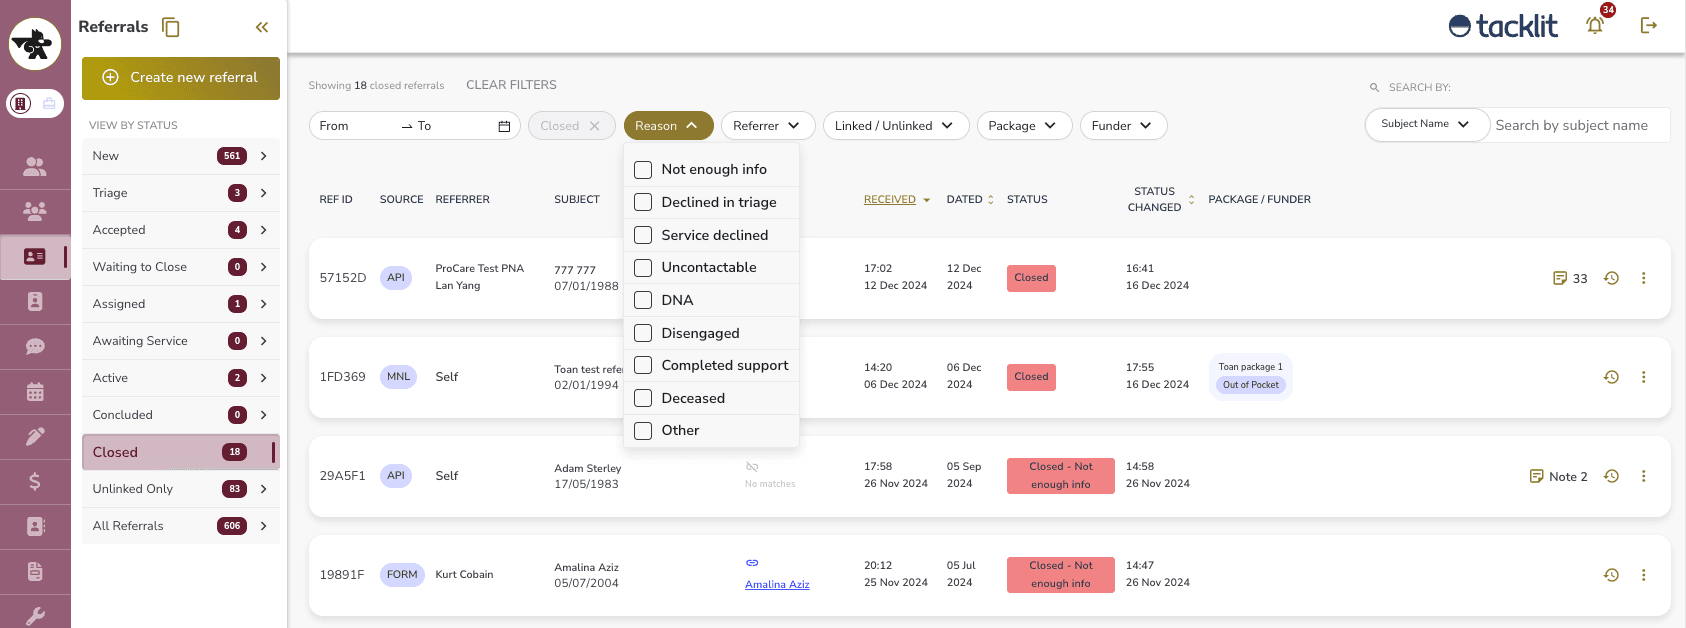1686x628 pixels.
Task: Open more options menu for referral 19891F
Action: point(1643,575)
